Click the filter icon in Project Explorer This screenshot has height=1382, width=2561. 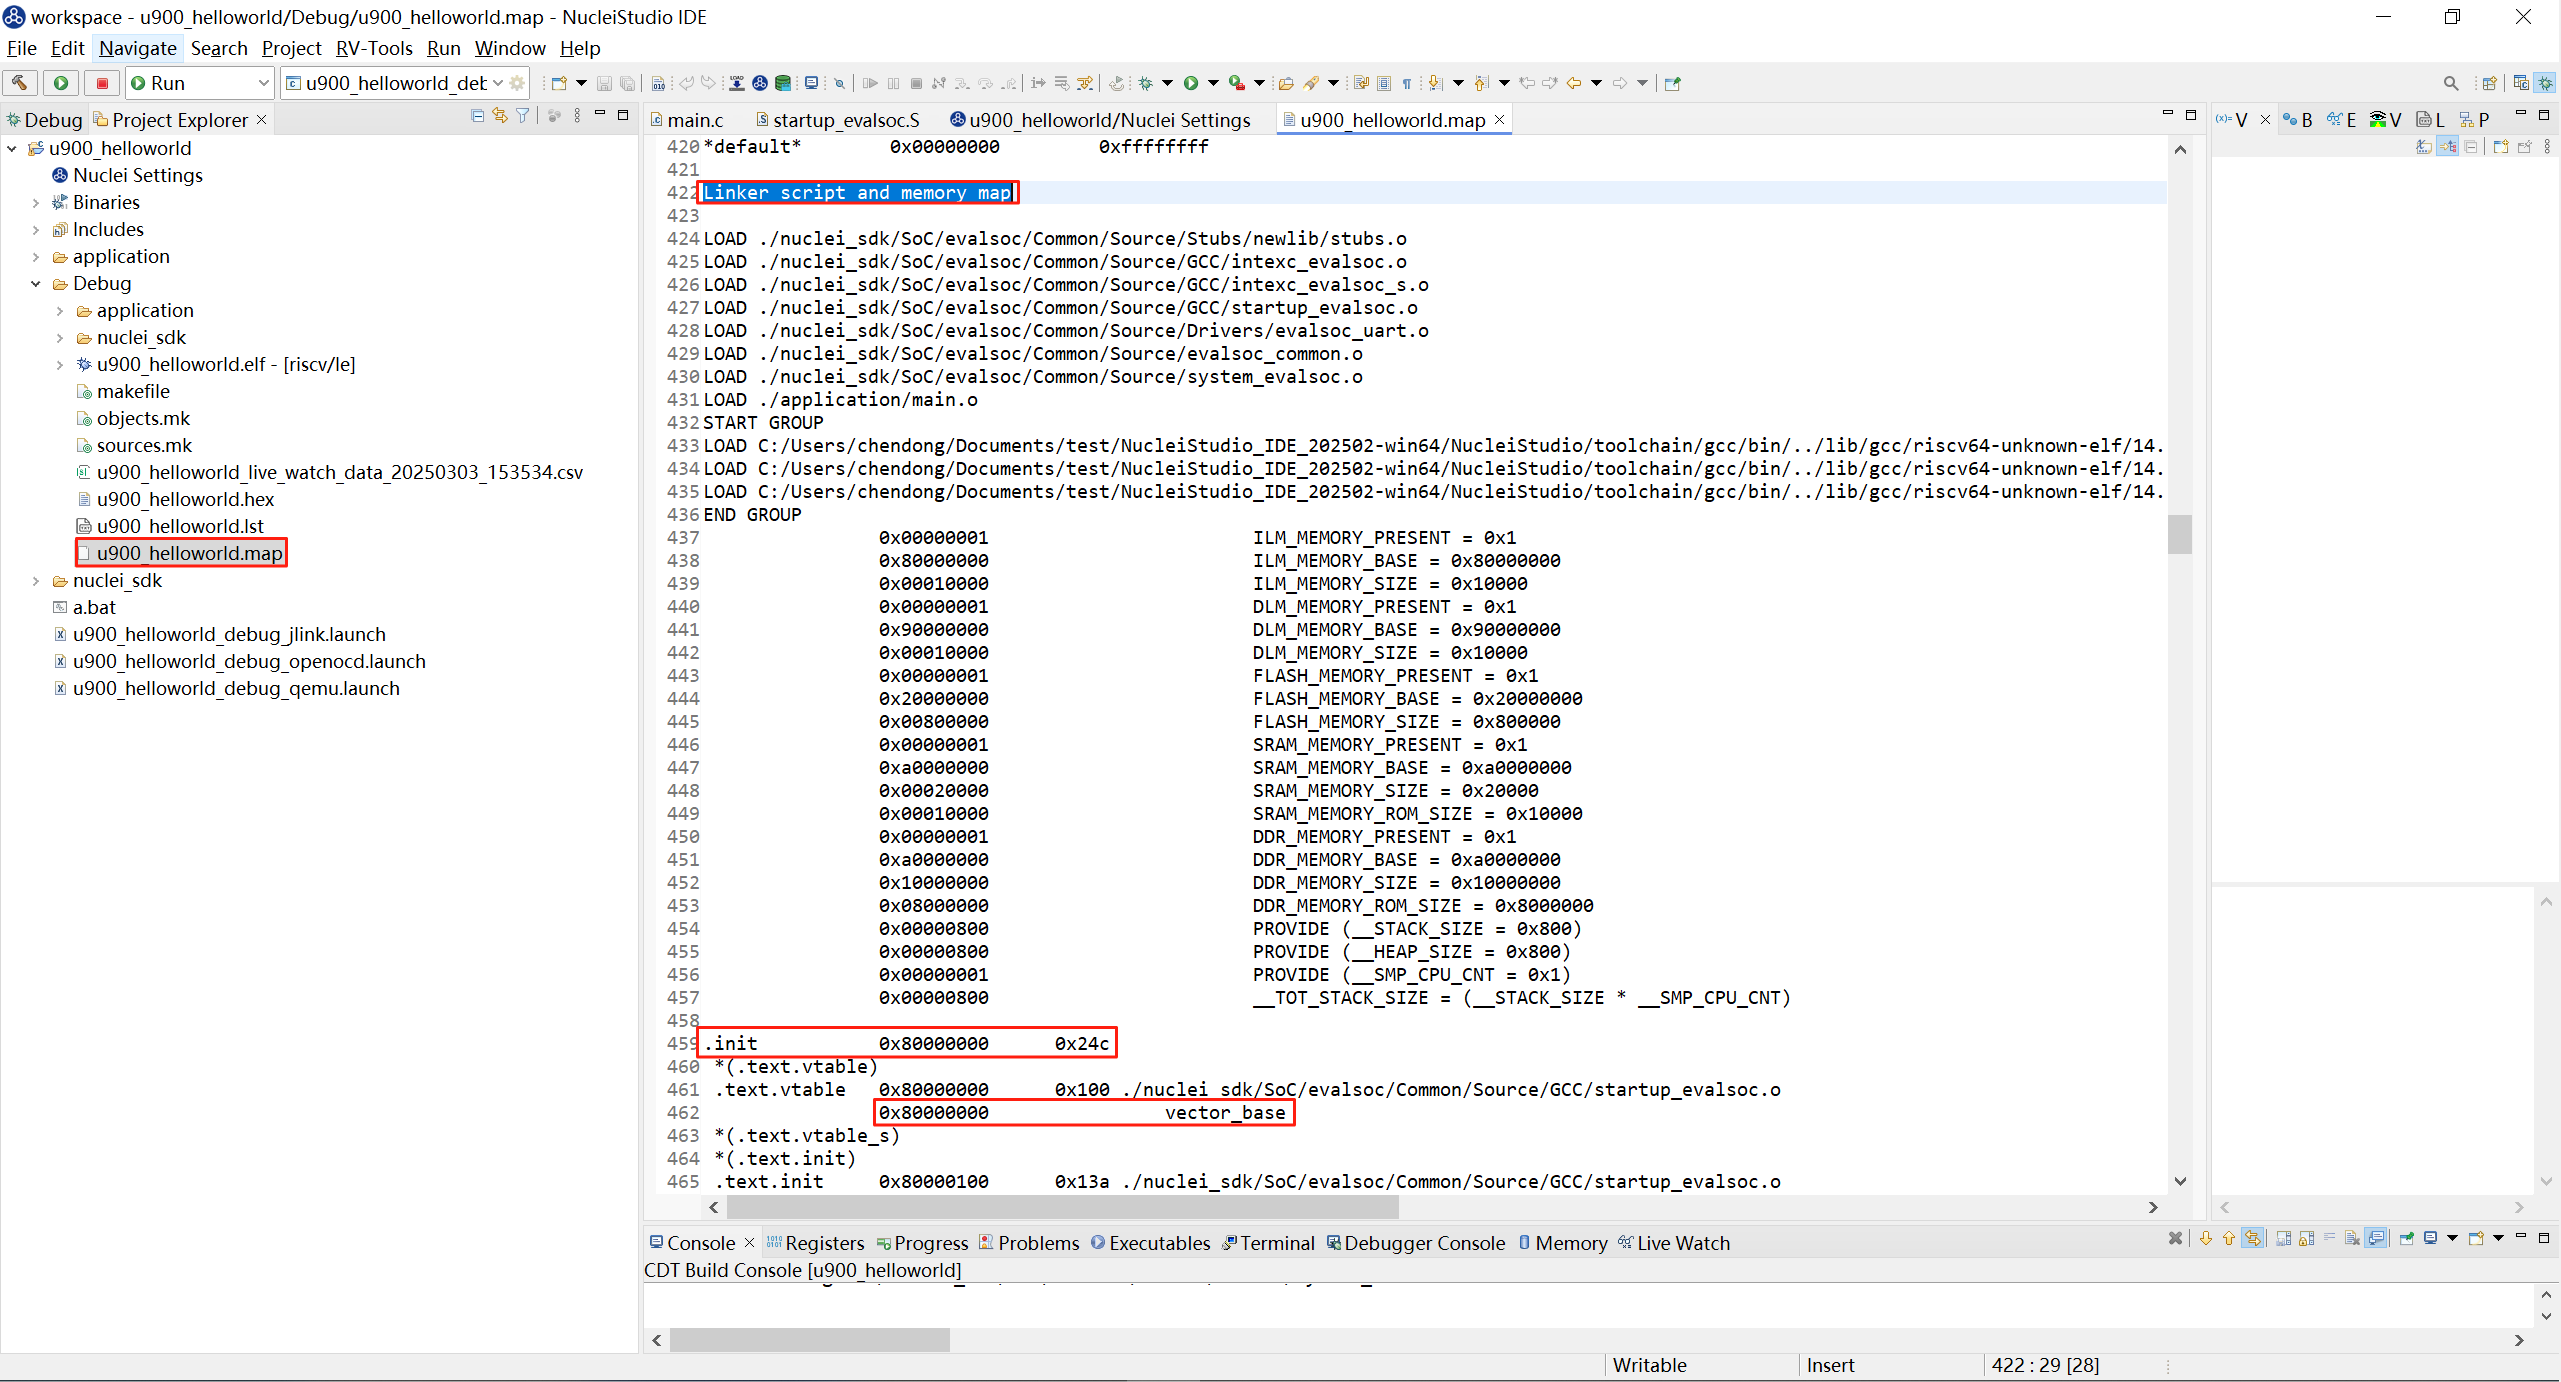[523, 117]
